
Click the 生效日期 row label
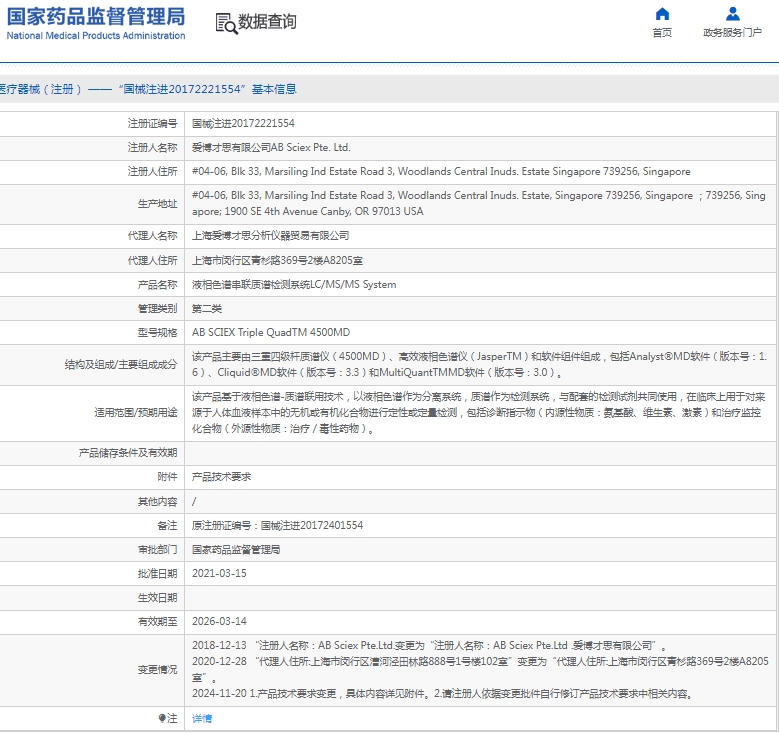(157, 598)
